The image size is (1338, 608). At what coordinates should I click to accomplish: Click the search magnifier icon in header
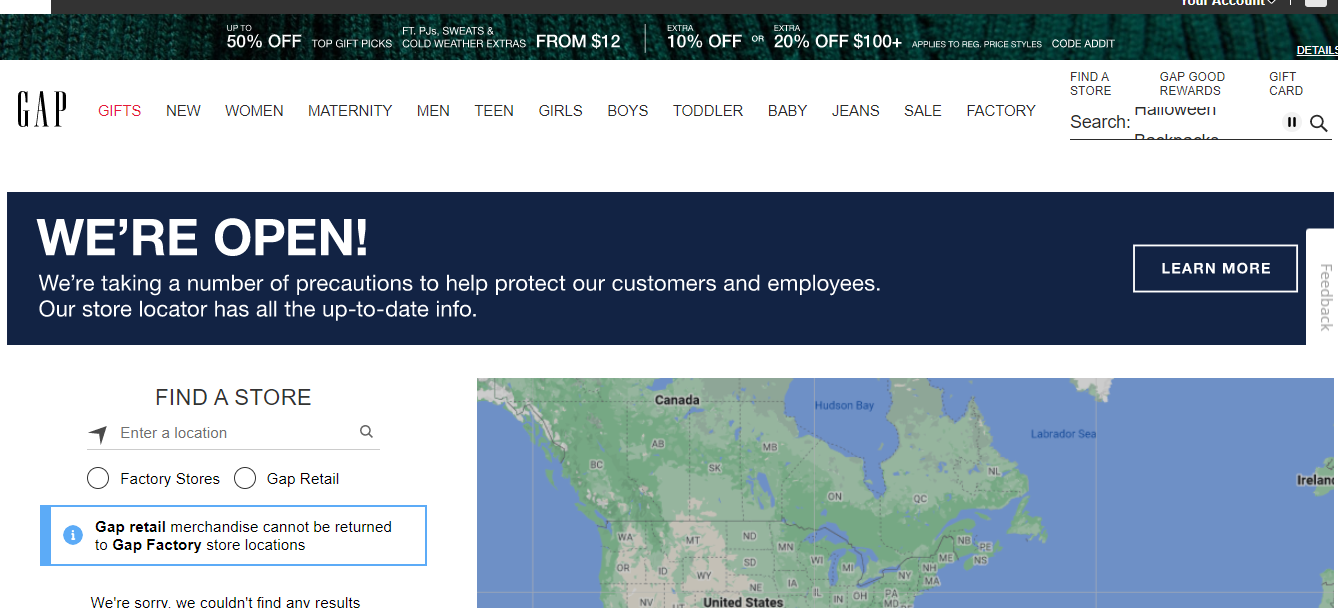click(1319, 123)
